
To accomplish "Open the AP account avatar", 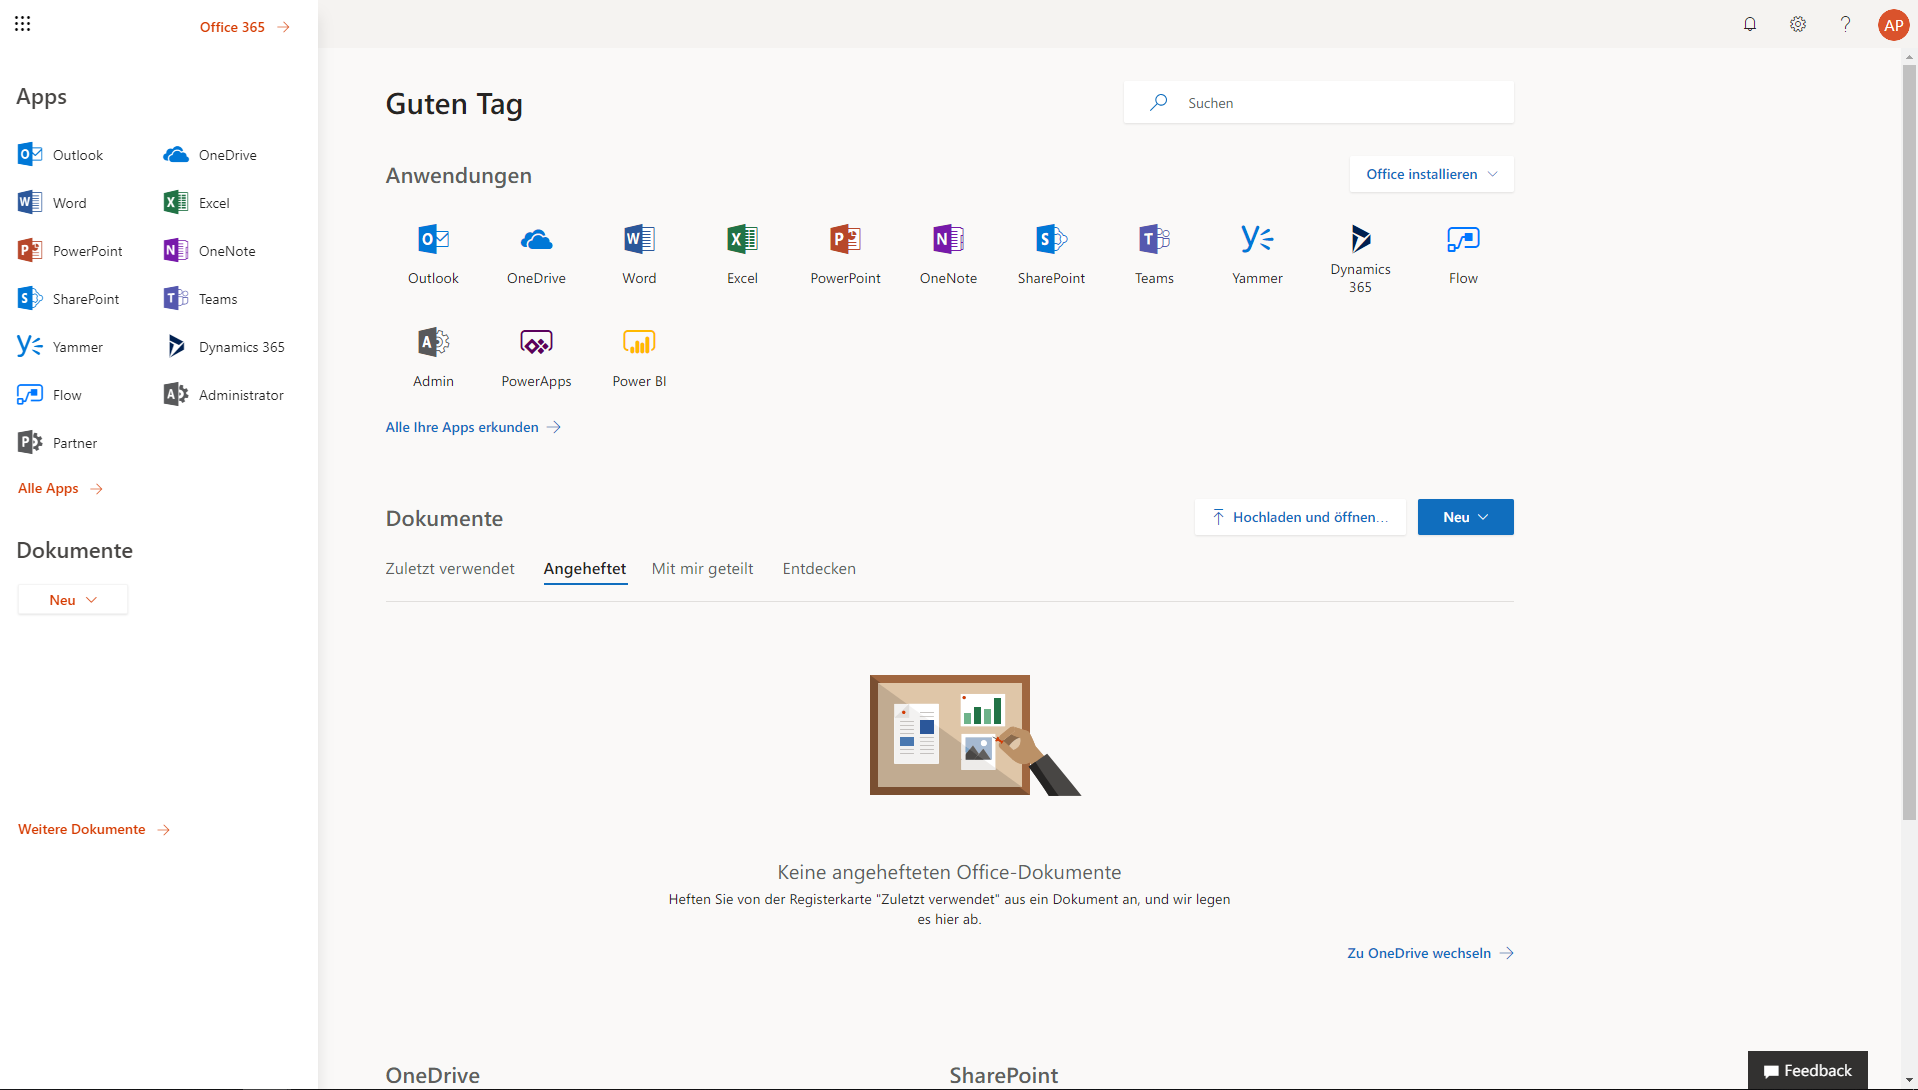I will click(x=1893, y=25).
